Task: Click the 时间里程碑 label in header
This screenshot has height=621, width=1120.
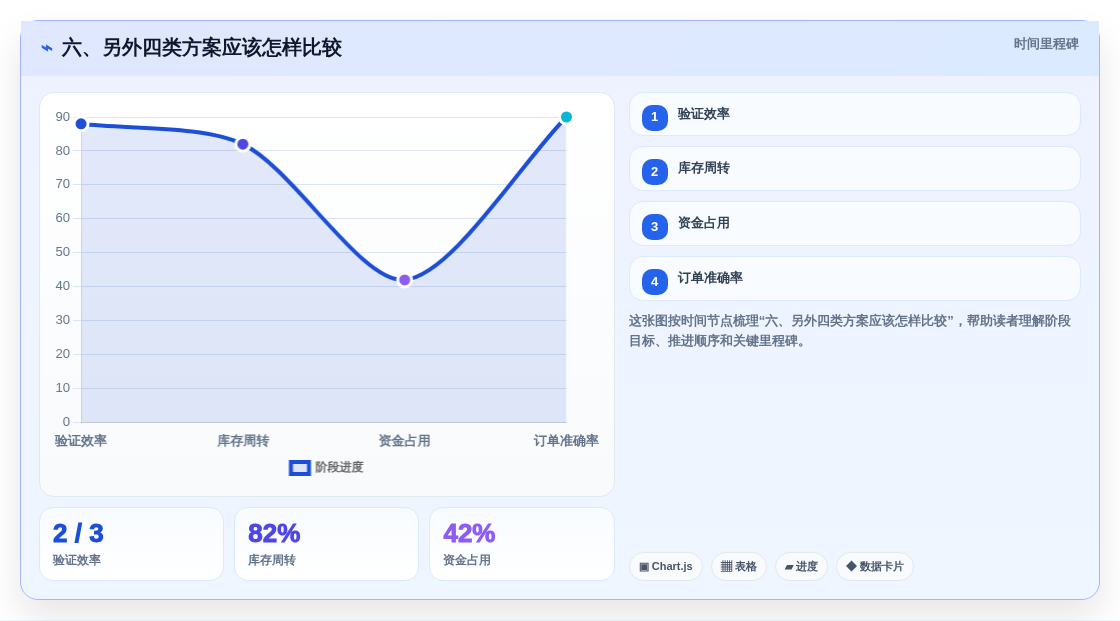Action: [x=1046, y=44]
